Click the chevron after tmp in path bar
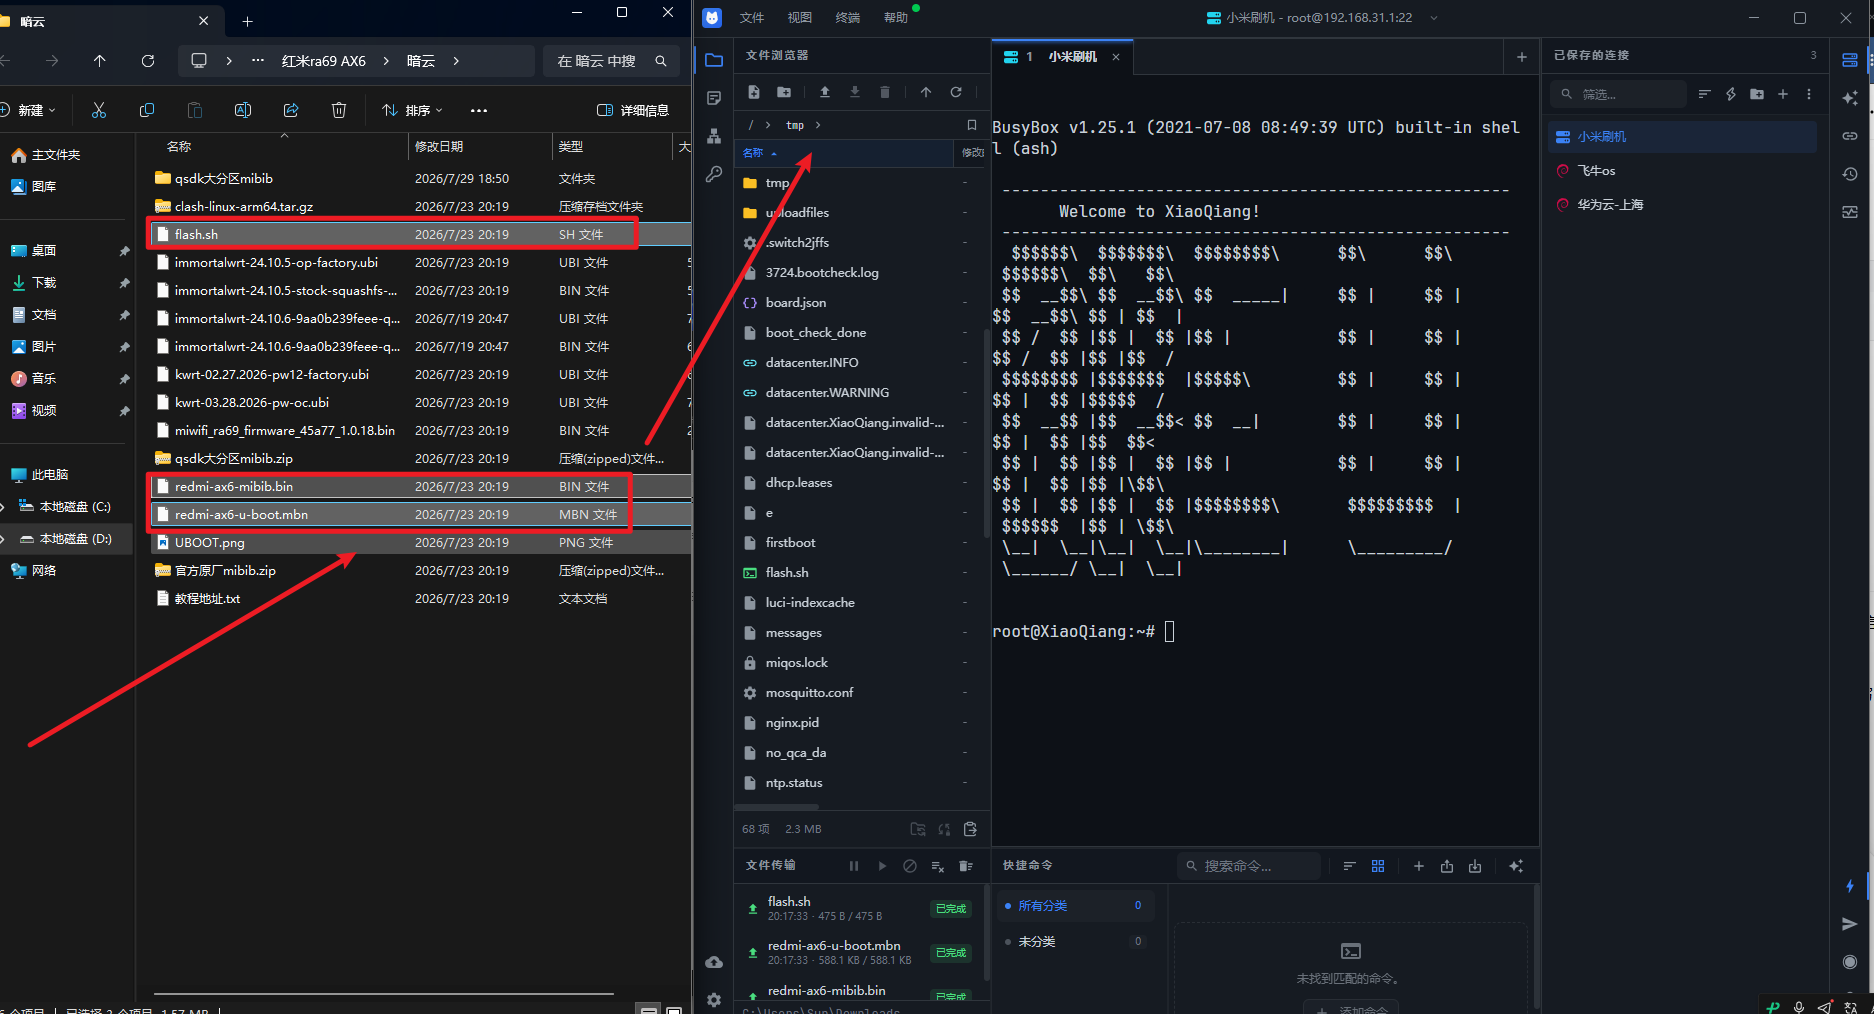This screenshot has width=1874, height=1014. [818, 125]
